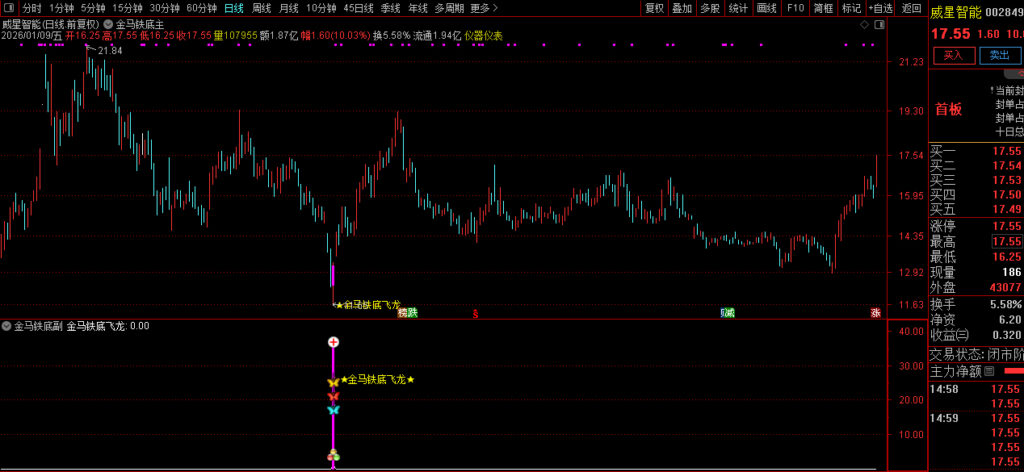The height and width of the screenshot is (472, 1024).
Task: Toggle 复权 price adjustment
Action: point(654,8)
